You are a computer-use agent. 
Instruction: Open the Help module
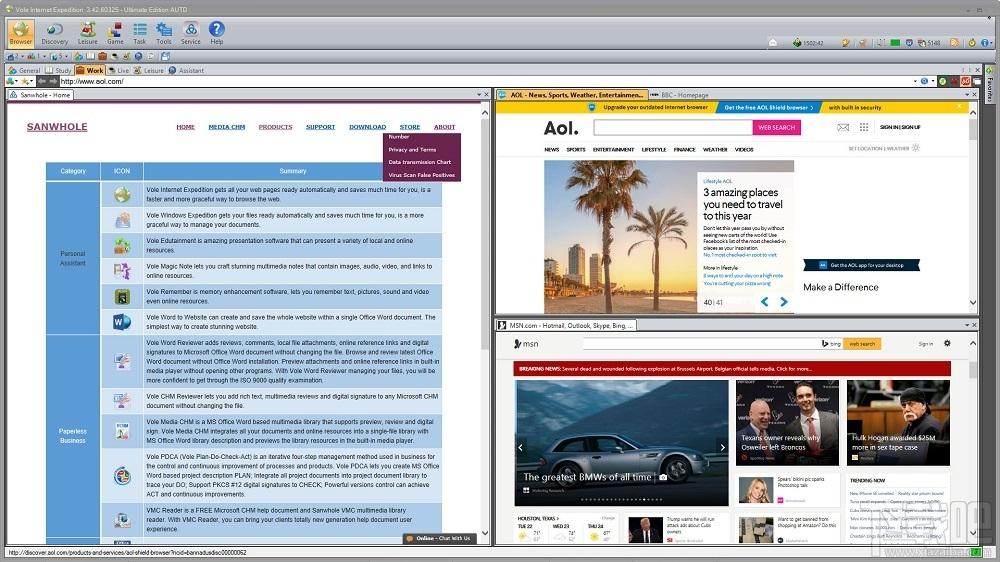coord(217,33)
